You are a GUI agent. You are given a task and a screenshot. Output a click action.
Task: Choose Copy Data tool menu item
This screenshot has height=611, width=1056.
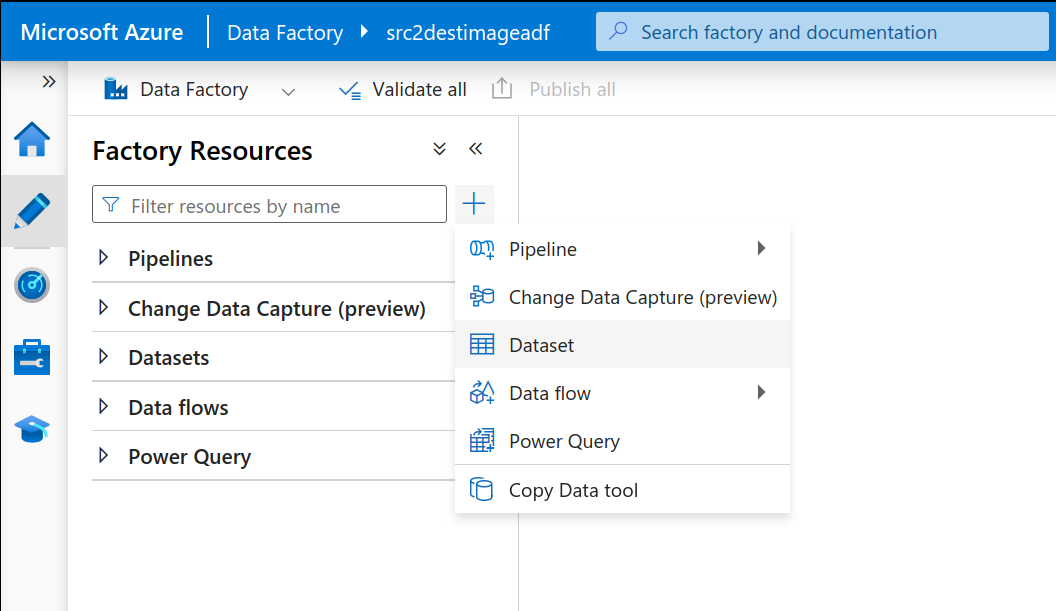622,490
